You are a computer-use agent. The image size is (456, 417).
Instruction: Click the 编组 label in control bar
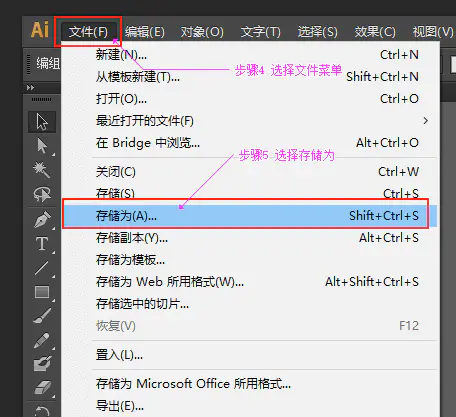coord(48,63)
